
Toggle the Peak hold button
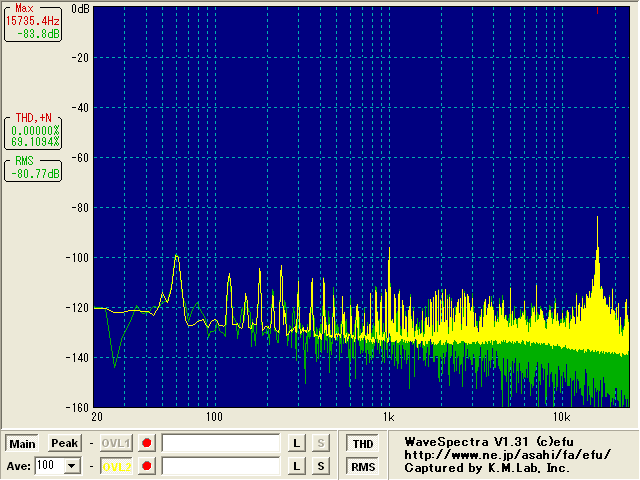(64, 443)
